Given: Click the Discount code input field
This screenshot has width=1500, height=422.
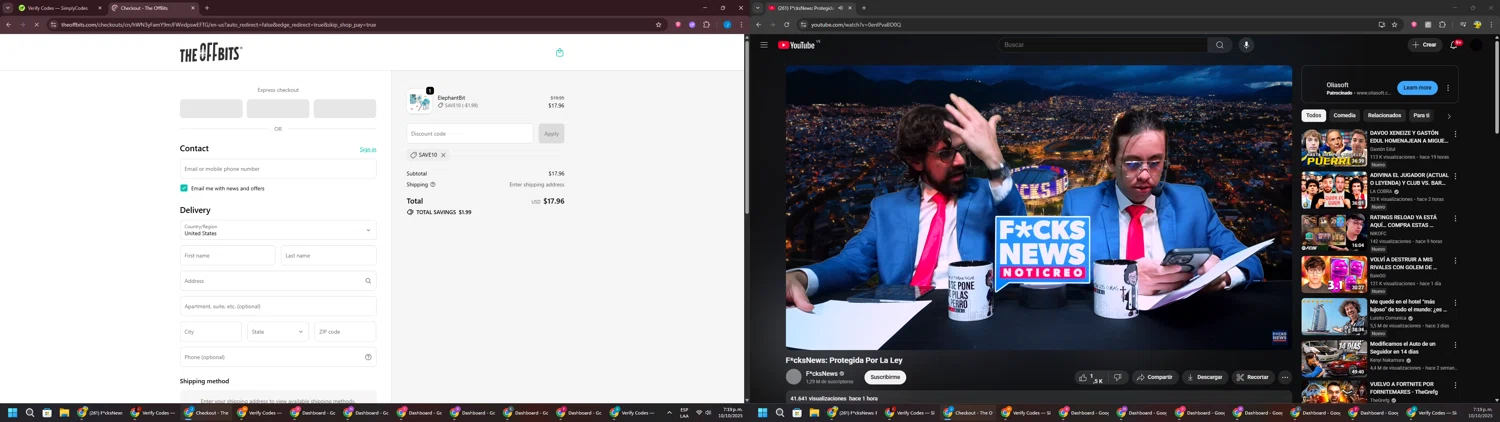Looking at the screenshot, I should click(x=469, y=133).
